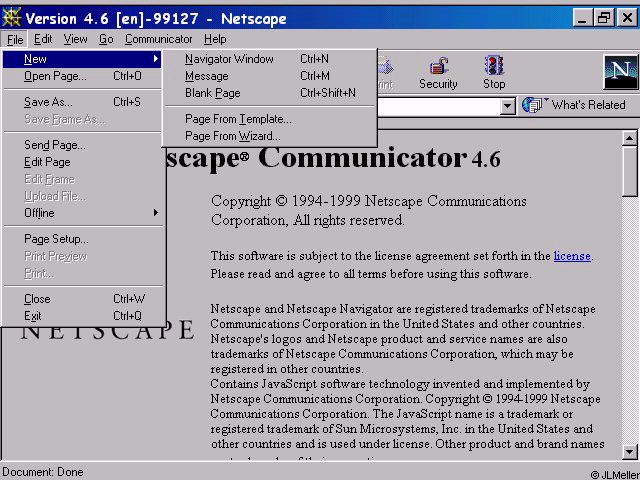Click the location URL input field
Screen dimensions: 640x480
439,107
